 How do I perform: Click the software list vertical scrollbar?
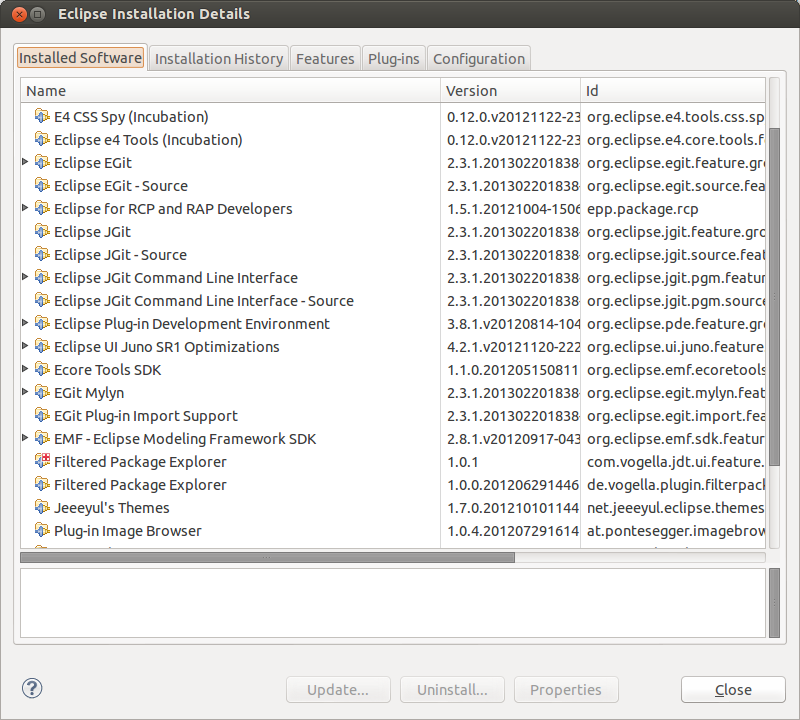[x=774, y=296]
